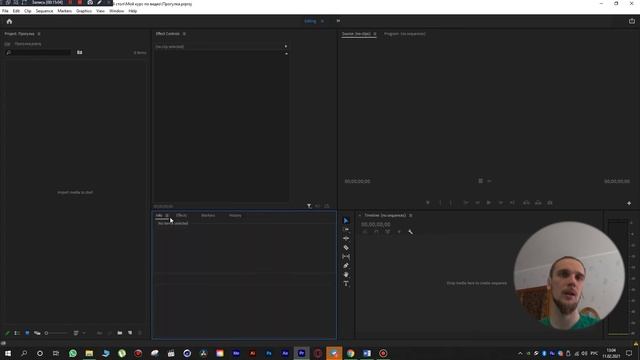Switch to the History tab
The image size is (640, 360).
pos(235,216)
